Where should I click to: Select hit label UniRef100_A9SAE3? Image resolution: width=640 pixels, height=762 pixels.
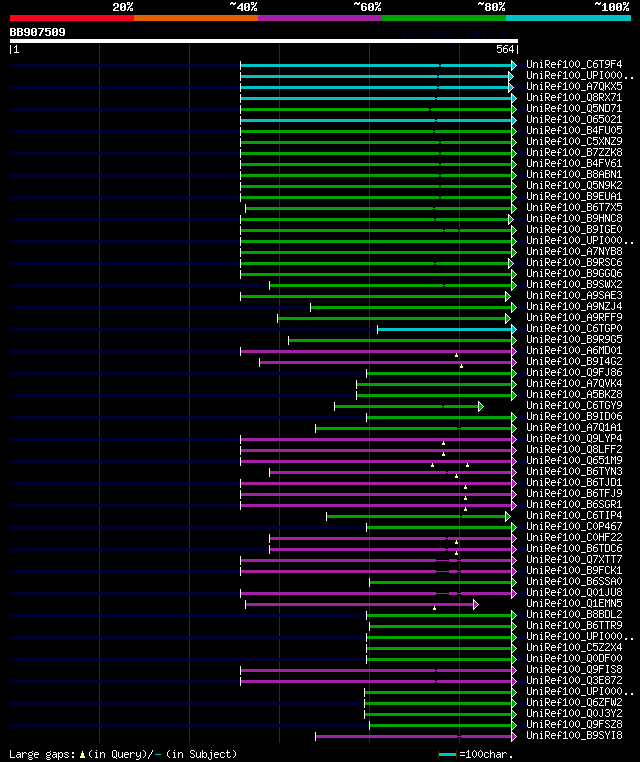[x=574, y=295]
